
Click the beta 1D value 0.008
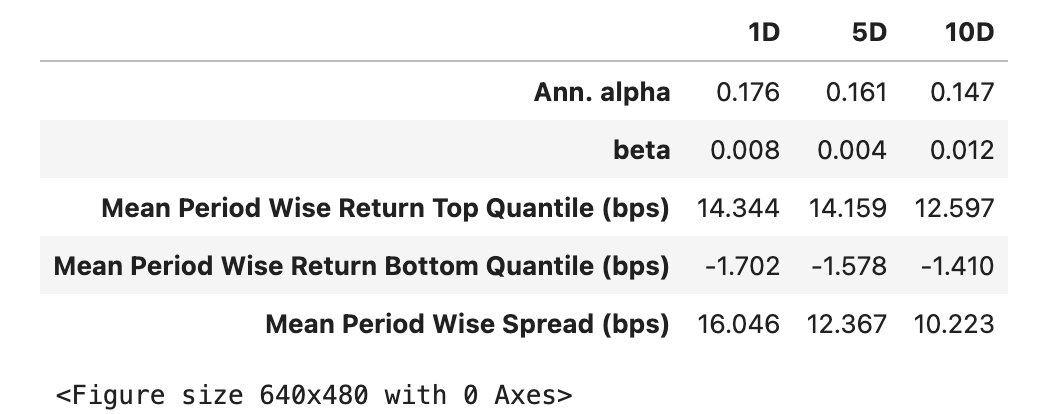click(x=744, y=150)
